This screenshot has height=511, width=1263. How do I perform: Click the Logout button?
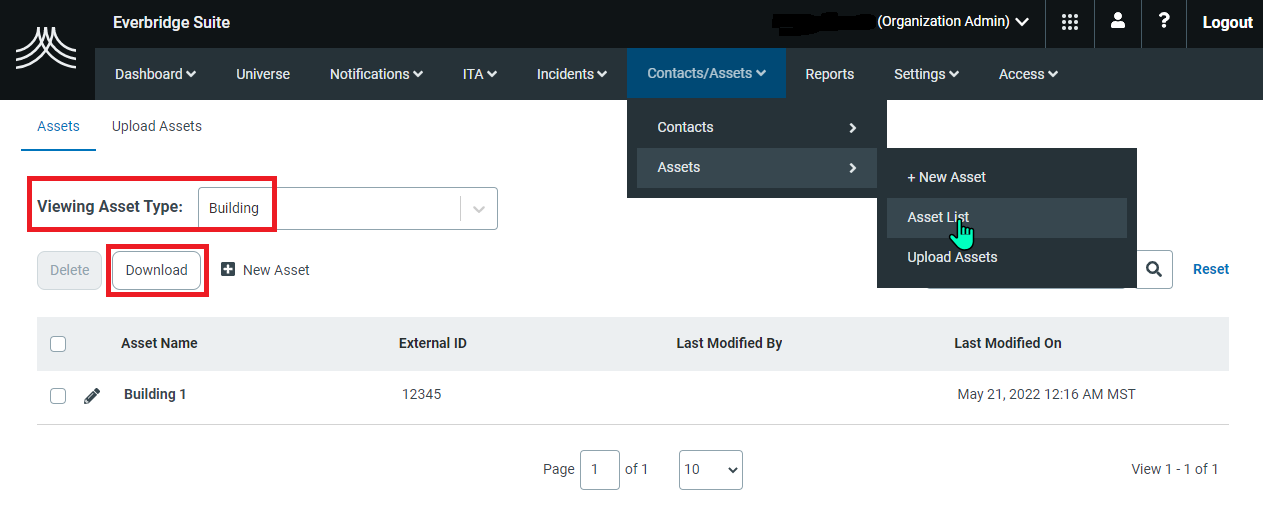click(1227, 22)
